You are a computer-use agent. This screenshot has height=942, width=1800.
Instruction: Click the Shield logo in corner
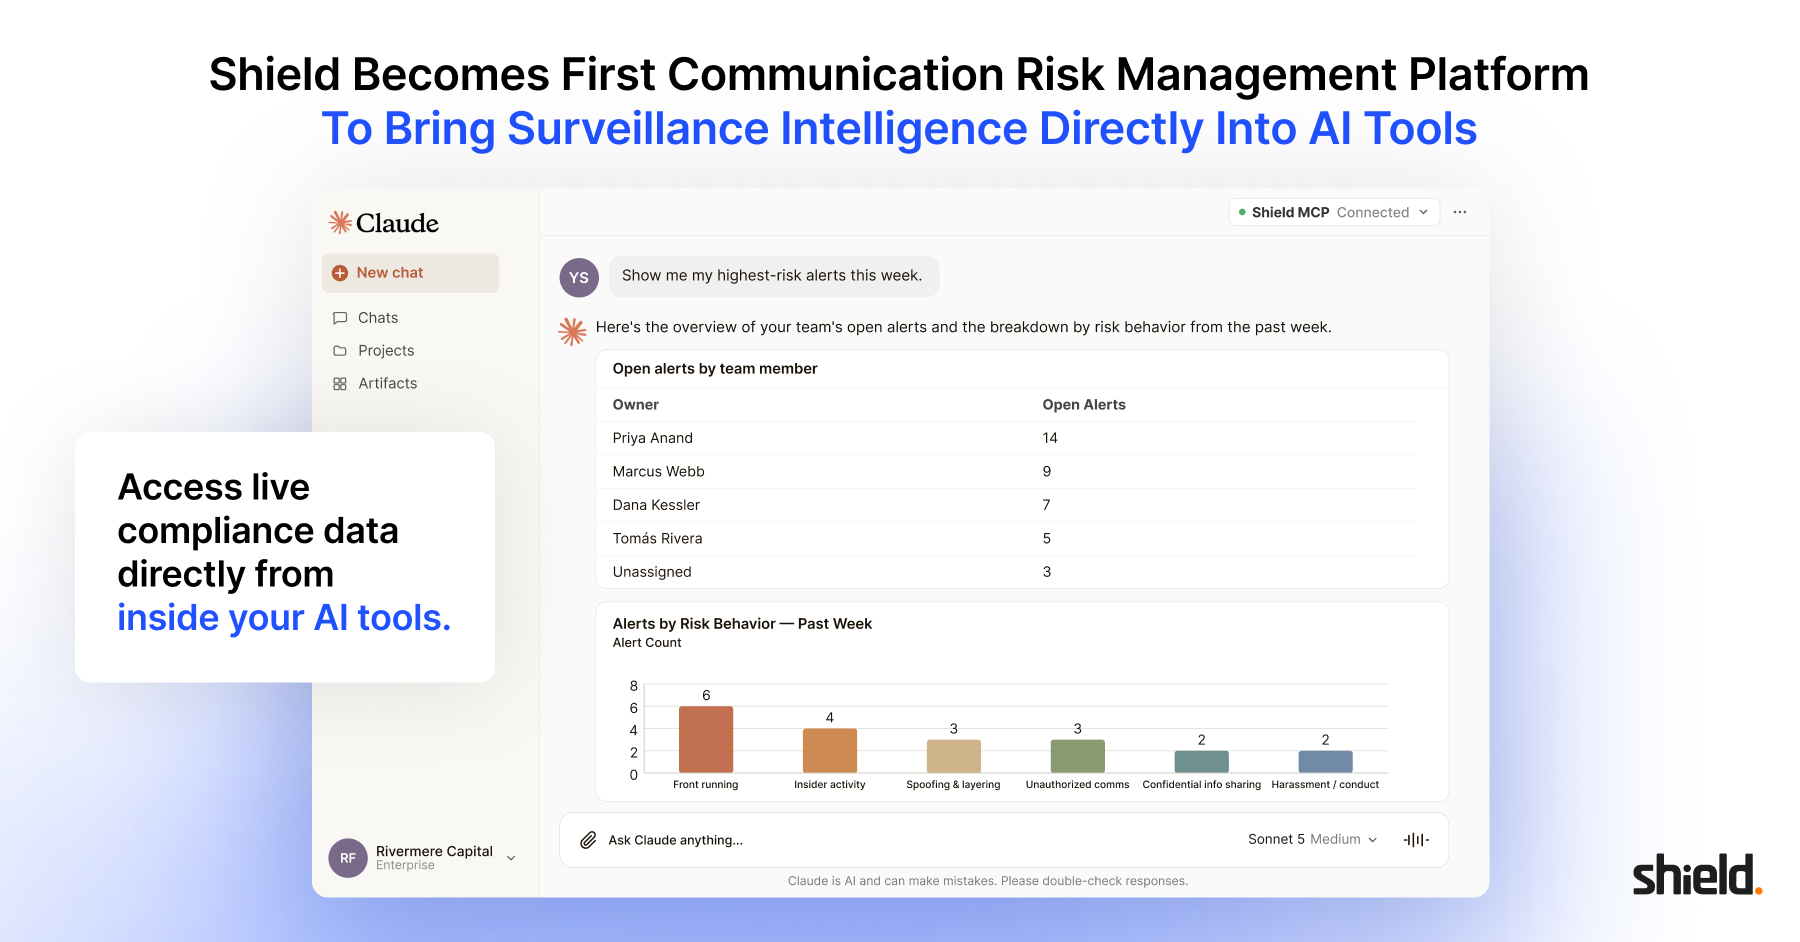tap(1697, 874)
